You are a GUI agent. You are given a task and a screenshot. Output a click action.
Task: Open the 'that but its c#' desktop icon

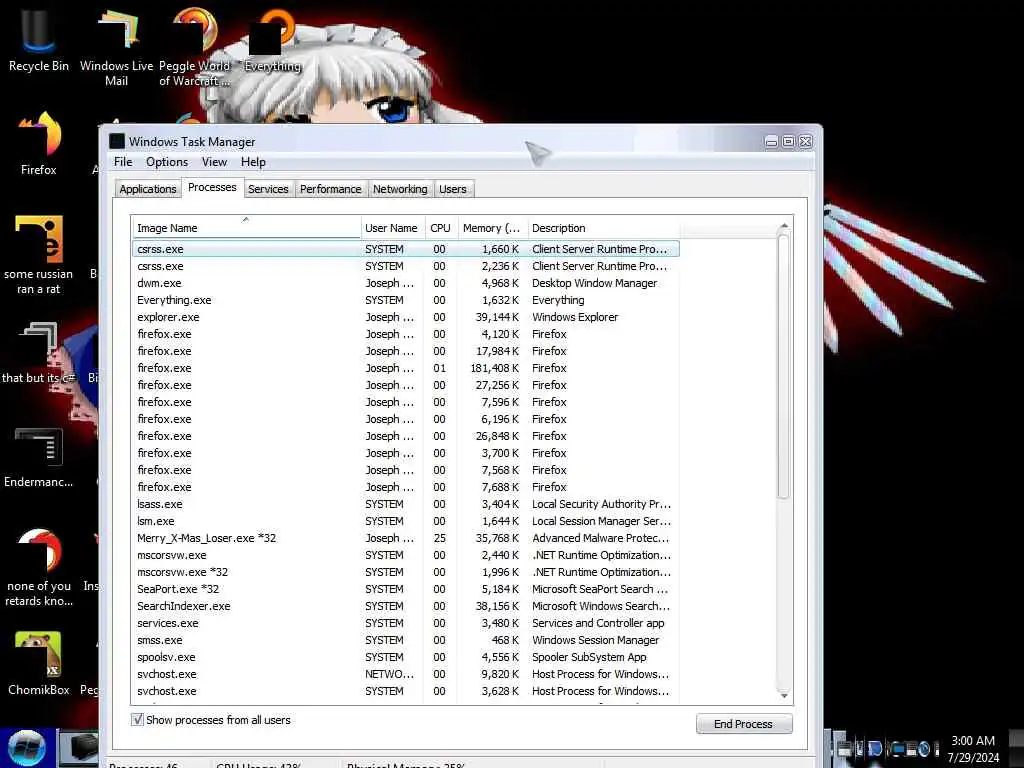pyautogui.click(x=39, y=353)
